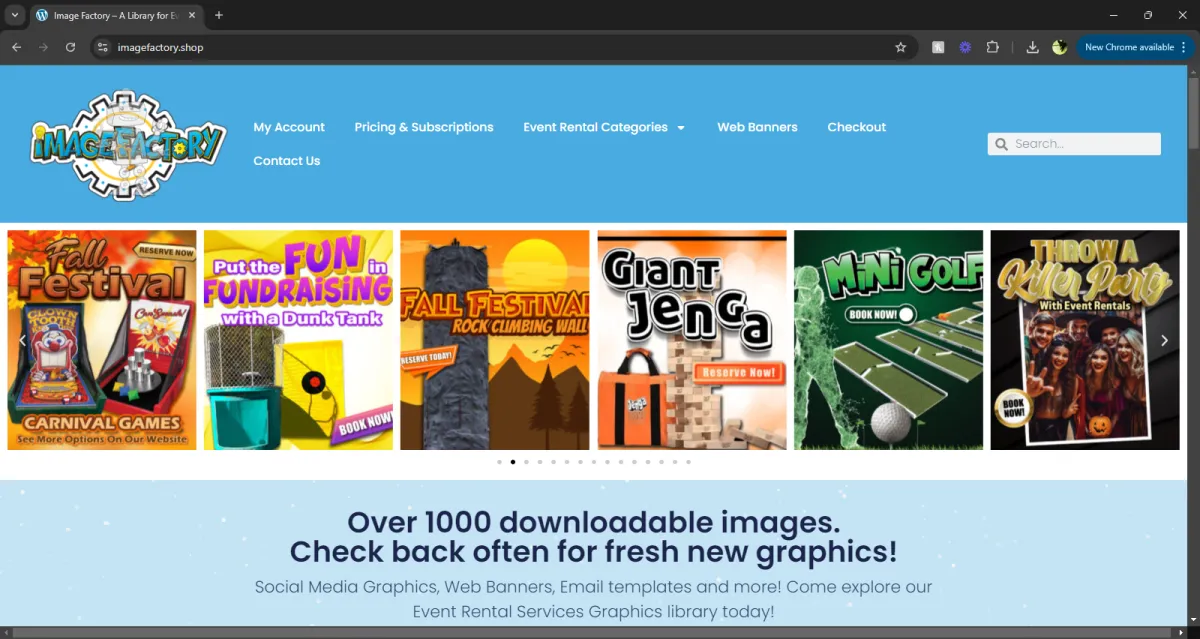The height and width of the screenshot is (639, 1200).
Task: Select the last carousel pagination dot
Action: point(688,462)
